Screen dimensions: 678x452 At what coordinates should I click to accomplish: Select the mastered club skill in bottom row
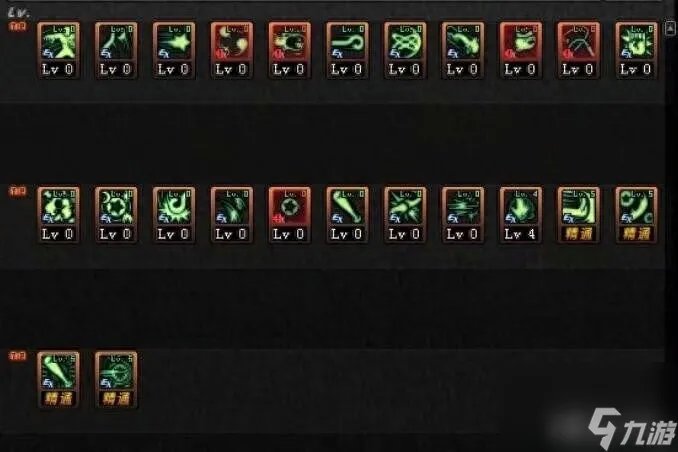58,380
